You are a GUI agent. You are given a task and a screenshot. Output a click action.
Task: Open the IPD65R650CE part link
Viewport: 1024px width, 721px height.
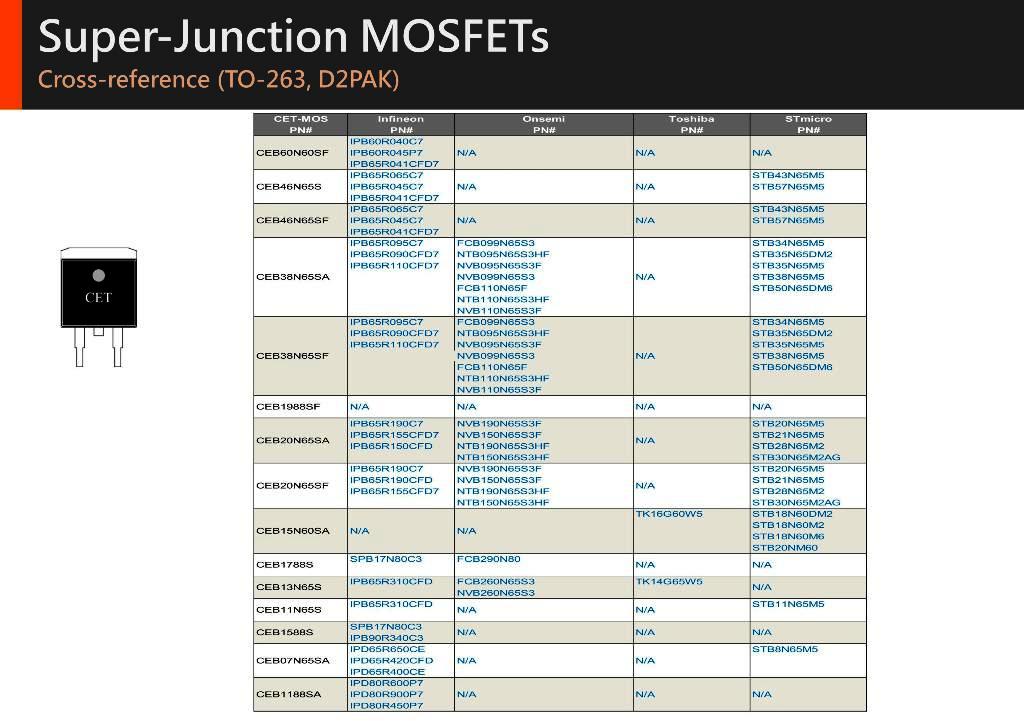point(387,649)
